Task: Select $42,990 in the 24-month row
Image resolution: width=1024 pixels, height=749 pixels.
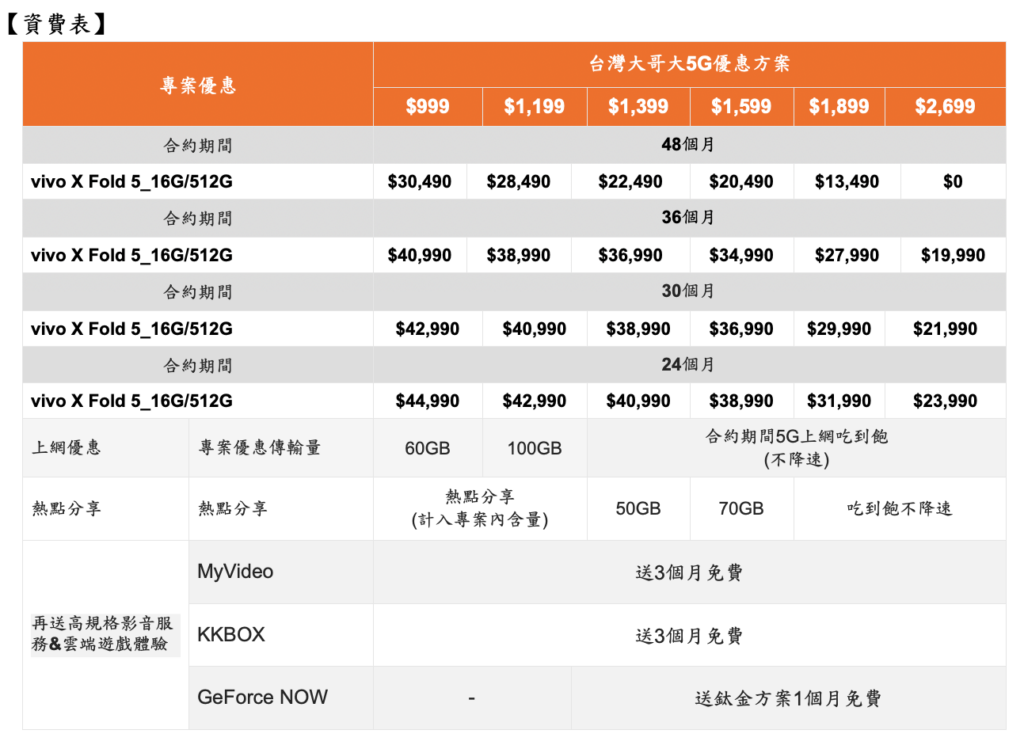Action: coord(534,401)
